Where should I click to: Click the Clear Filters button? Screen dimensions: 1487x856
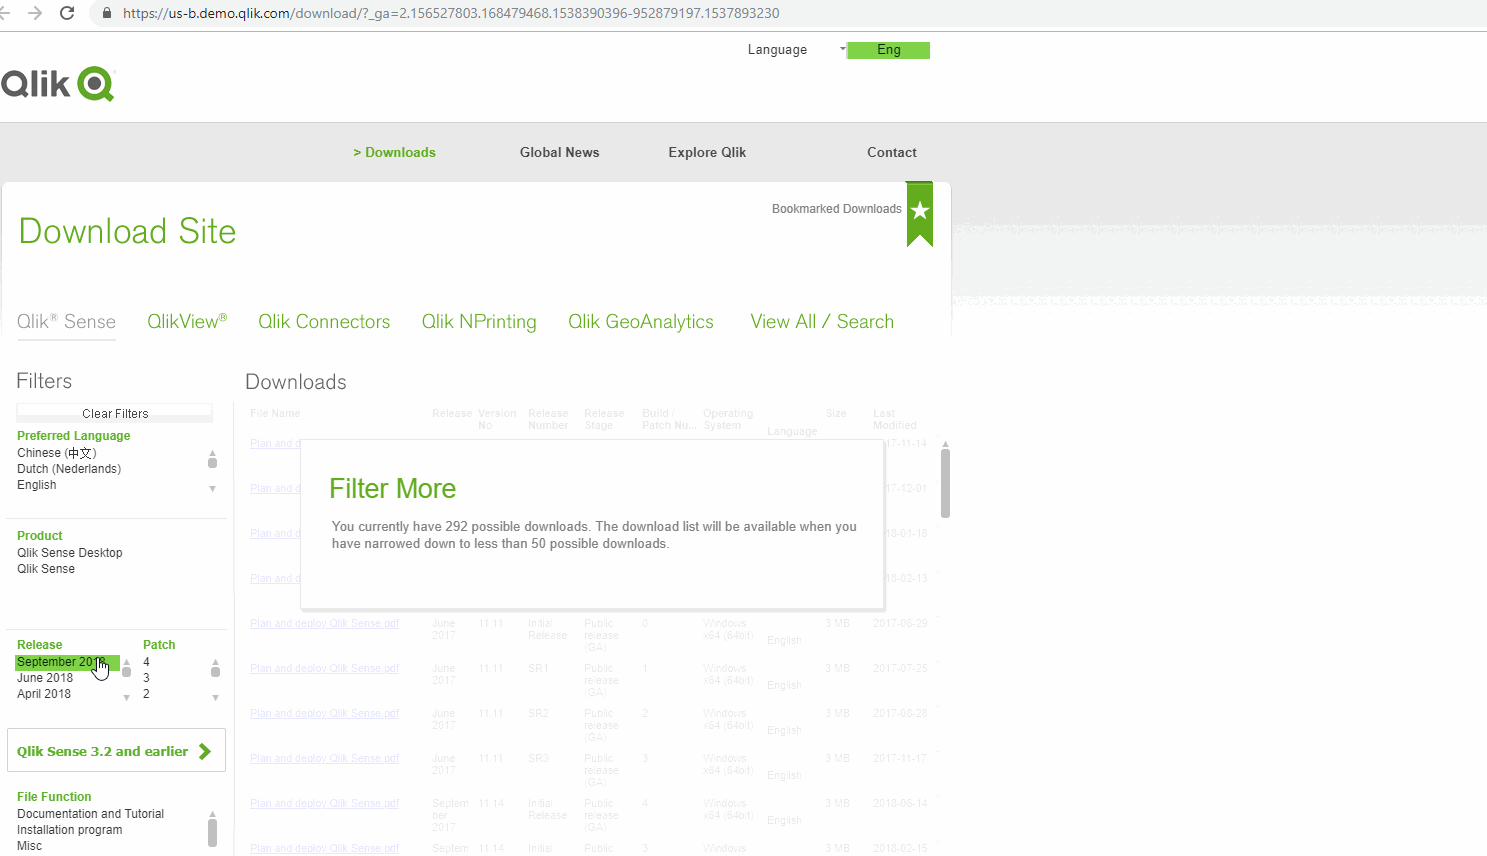coord(115,413)
